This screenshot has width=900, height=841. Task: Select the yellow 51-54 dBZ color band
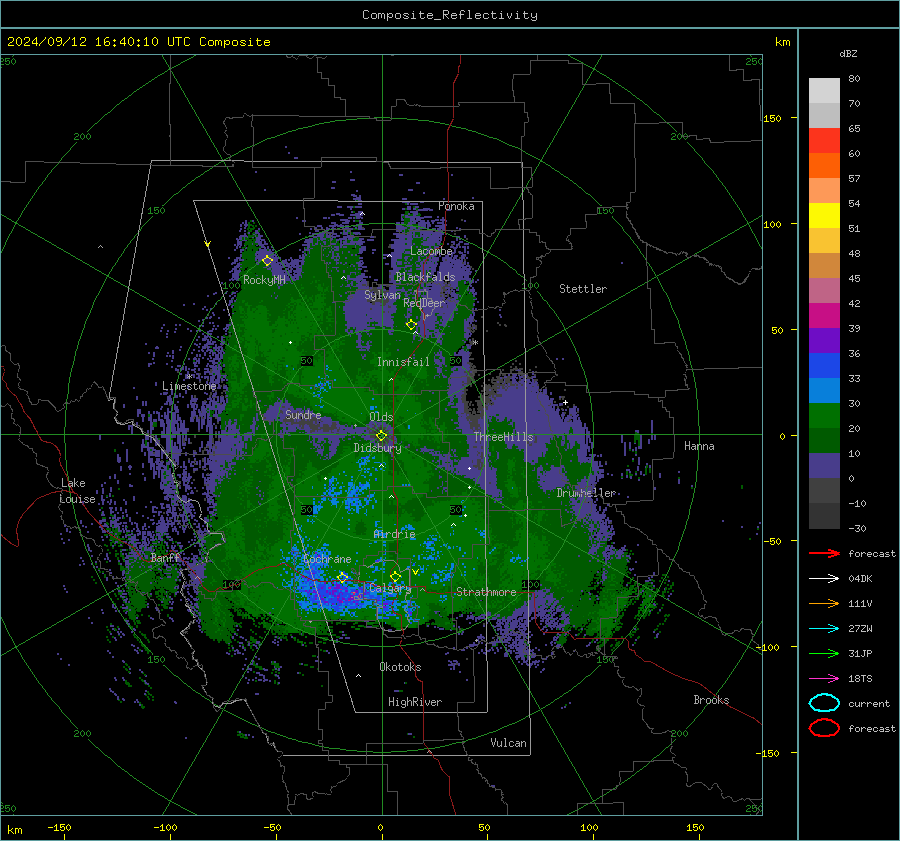pyautogui.click(x=824, y=216)
